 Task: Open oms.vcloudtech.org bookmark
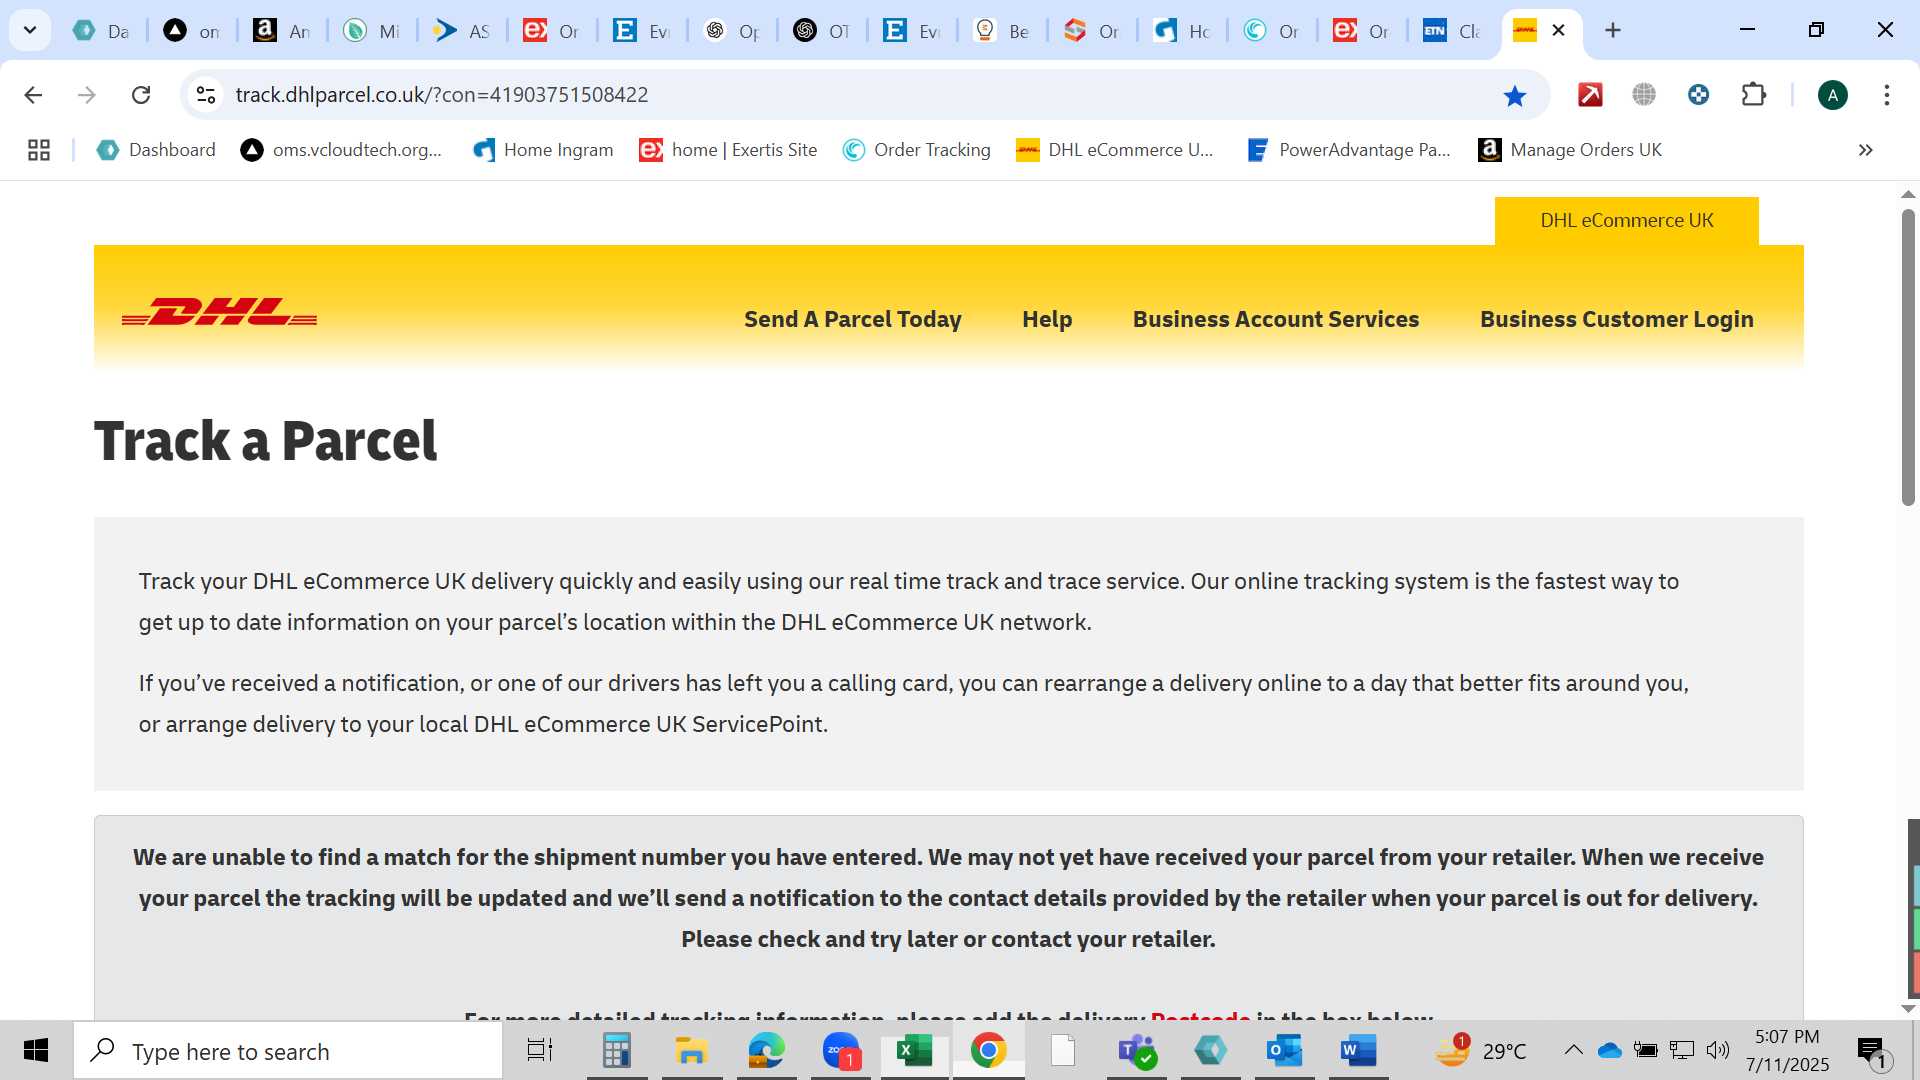[x=341, y=150]
